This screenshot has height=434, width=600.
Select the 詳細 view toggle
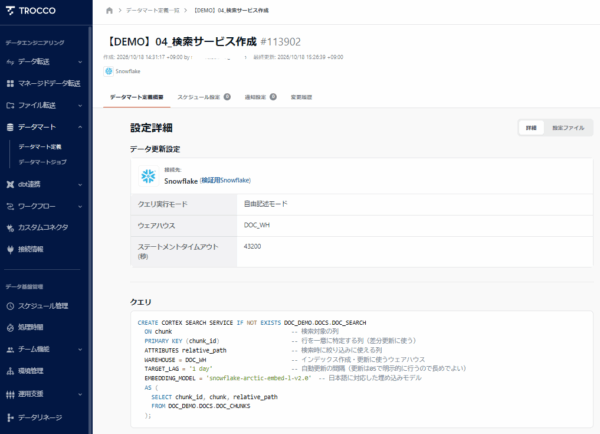point(531,128)
